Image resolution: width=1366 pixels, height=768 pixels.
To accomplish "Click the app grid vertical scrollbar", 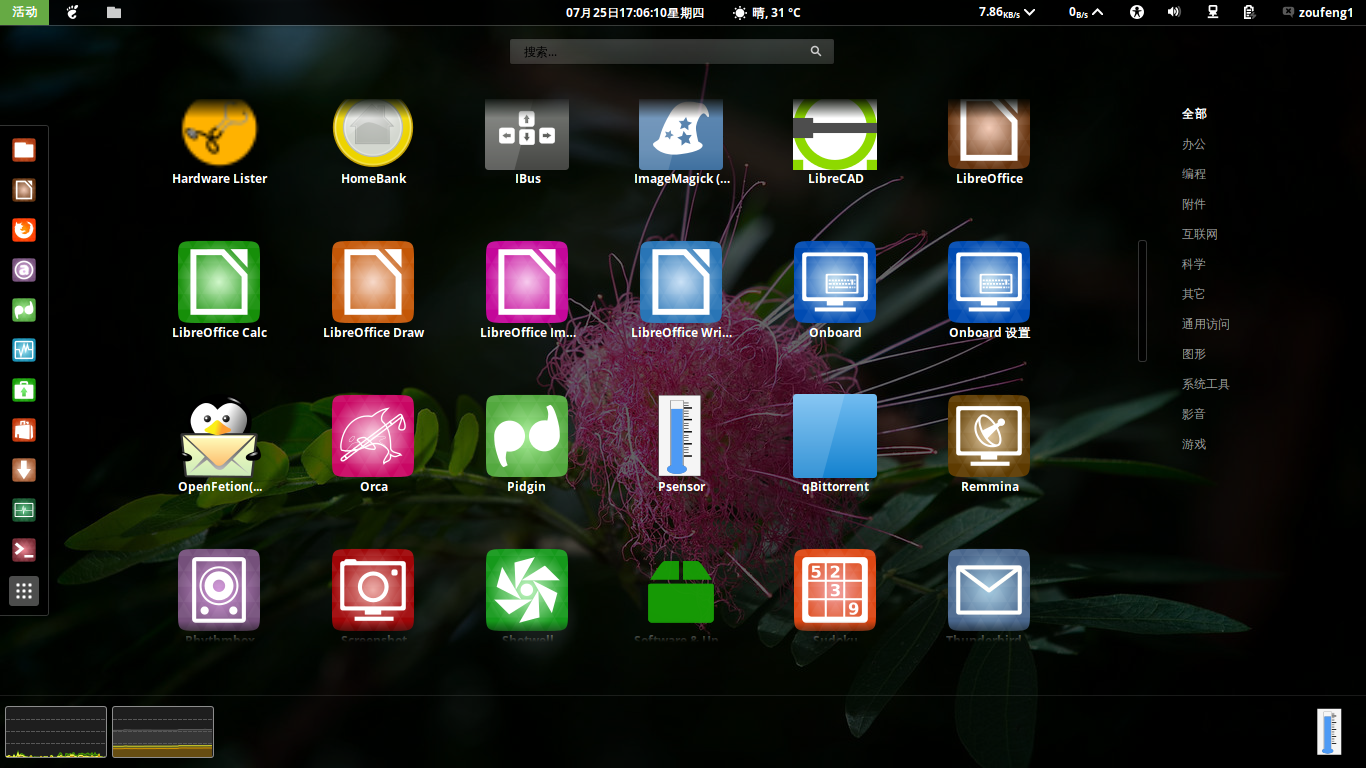I will click(x=1142, y=300).
